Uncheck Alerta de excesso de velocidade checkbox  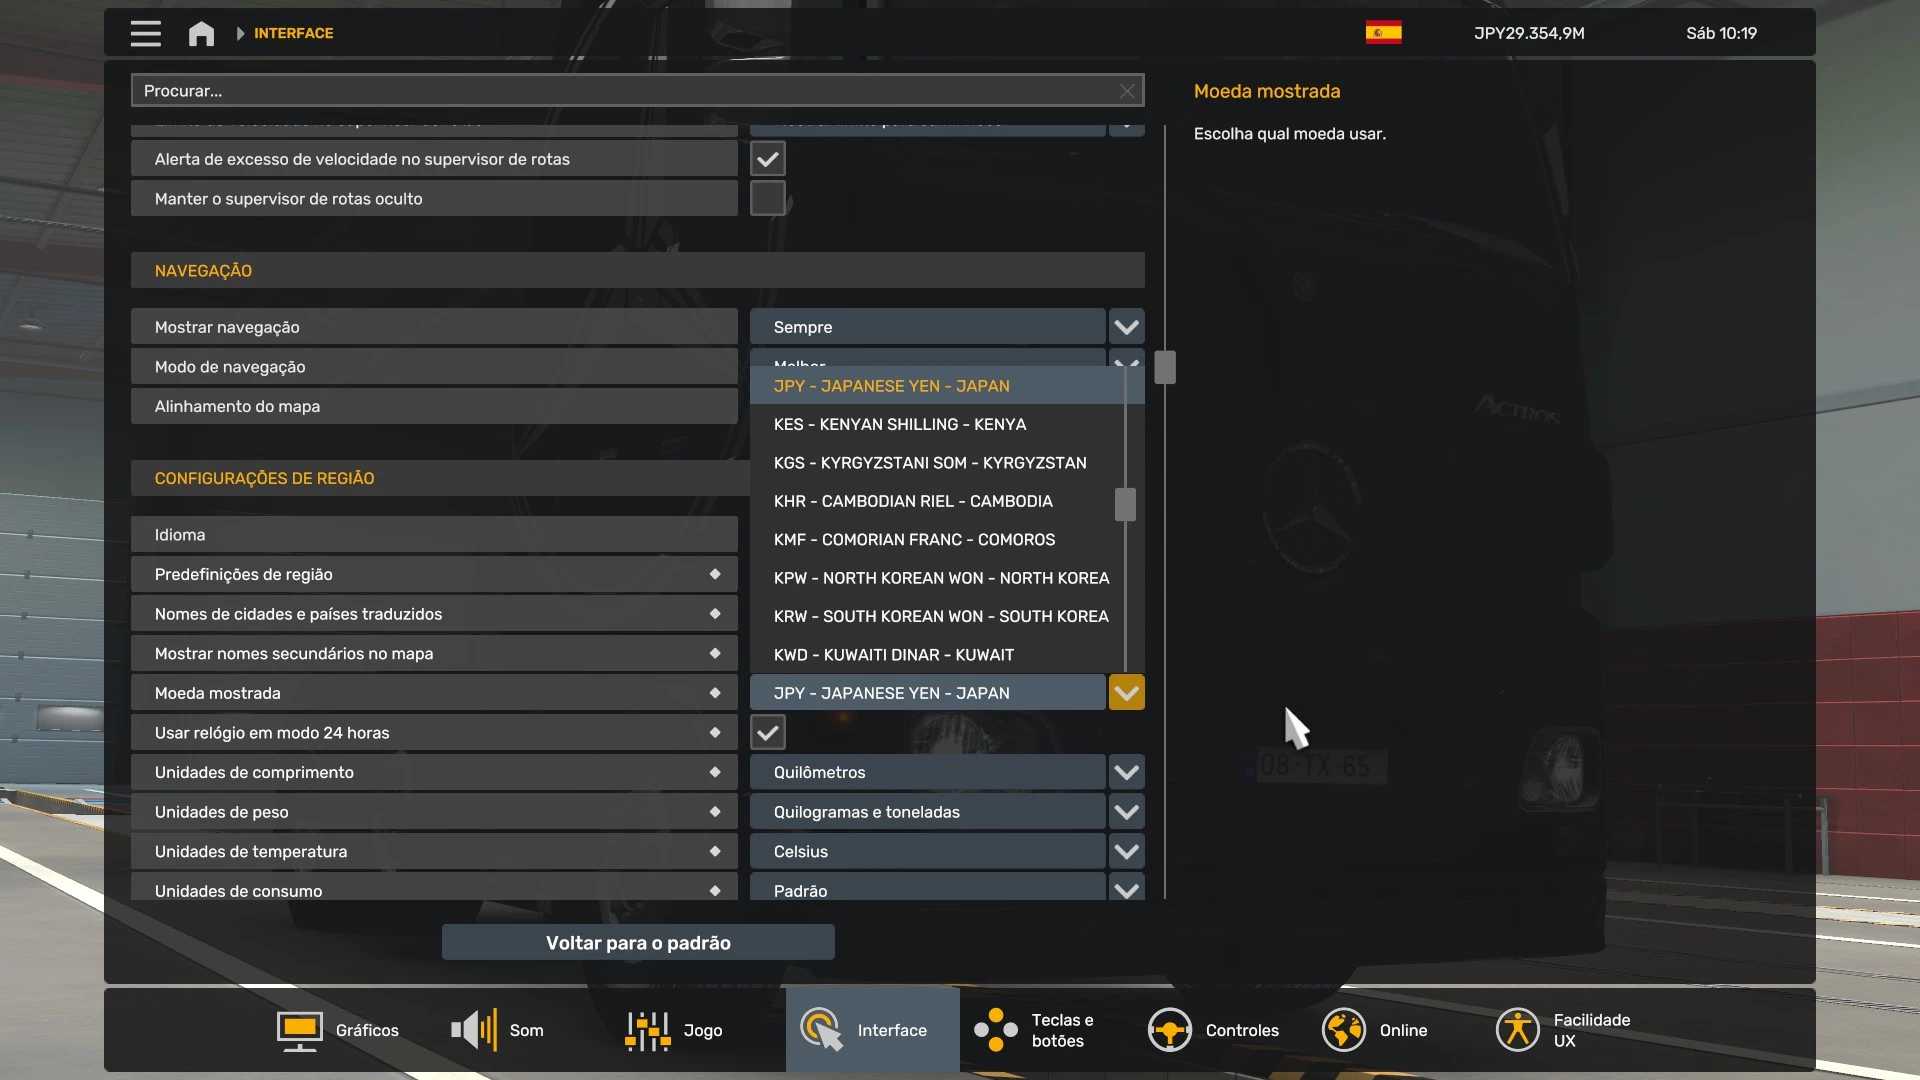767,159
